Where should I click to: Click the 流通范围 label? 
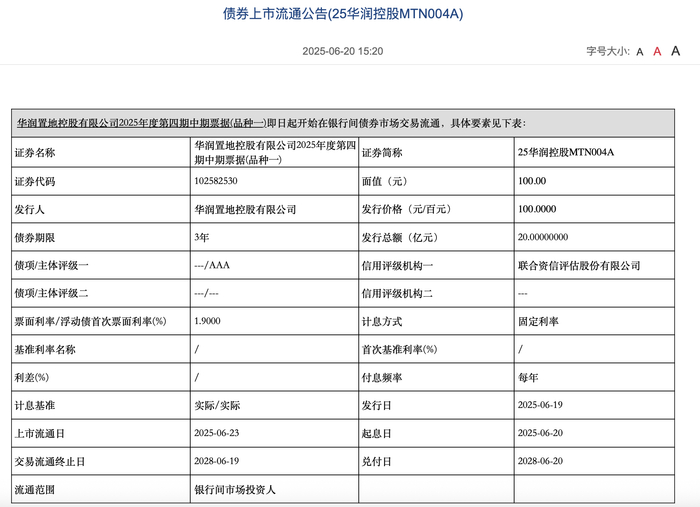coord(35,490)
